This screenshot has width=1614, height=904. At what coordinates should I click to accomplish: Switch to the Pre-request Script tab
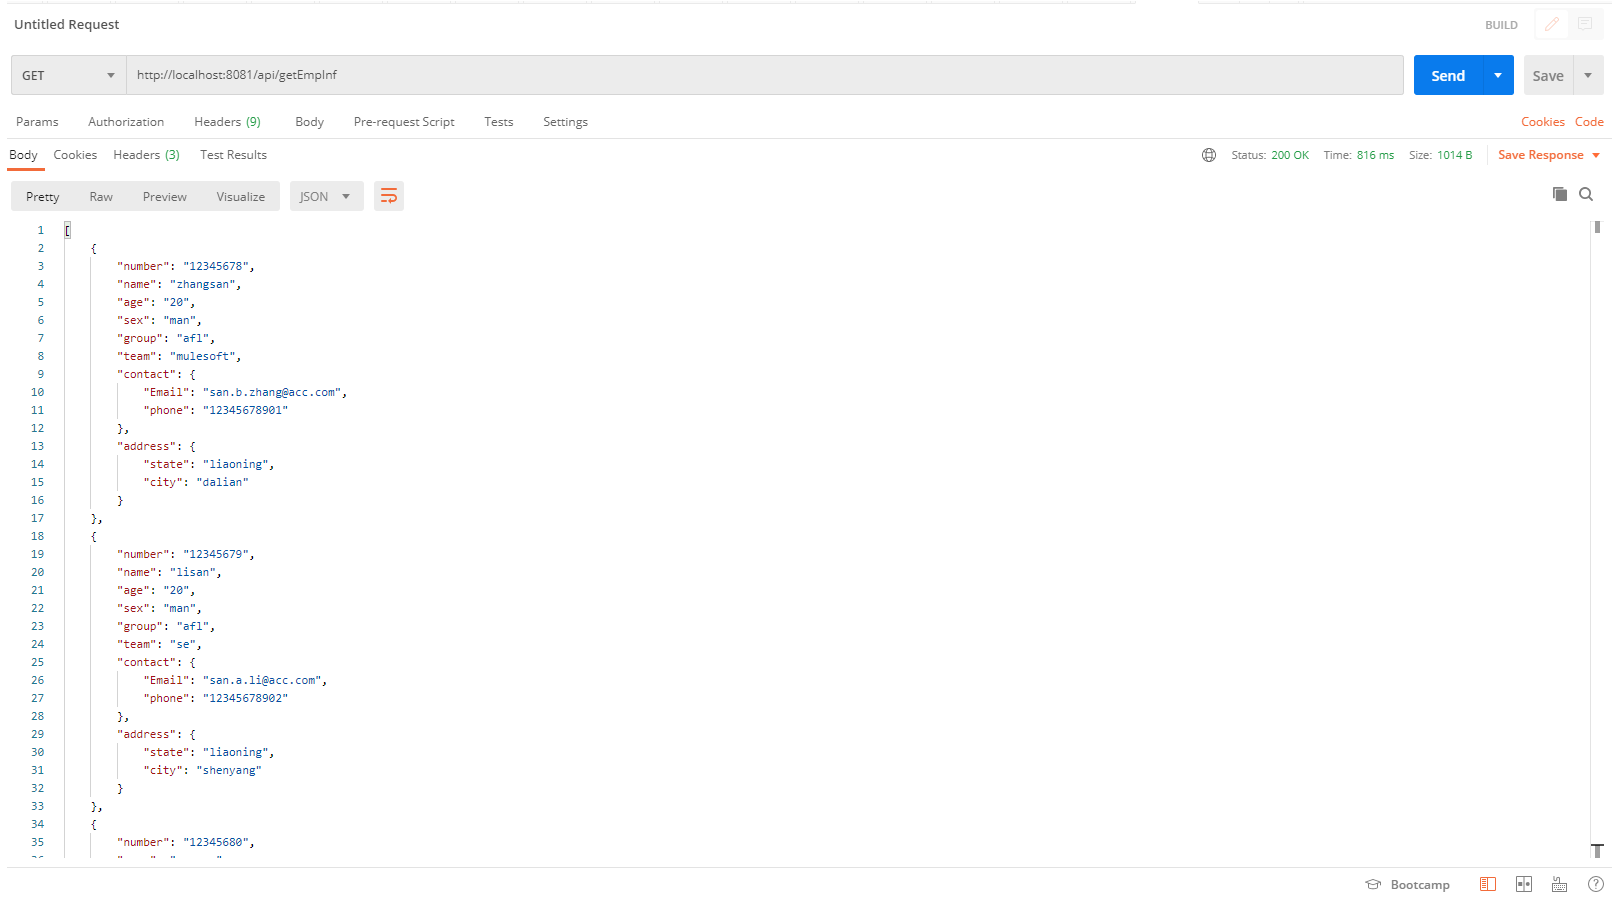coord(404,121)
